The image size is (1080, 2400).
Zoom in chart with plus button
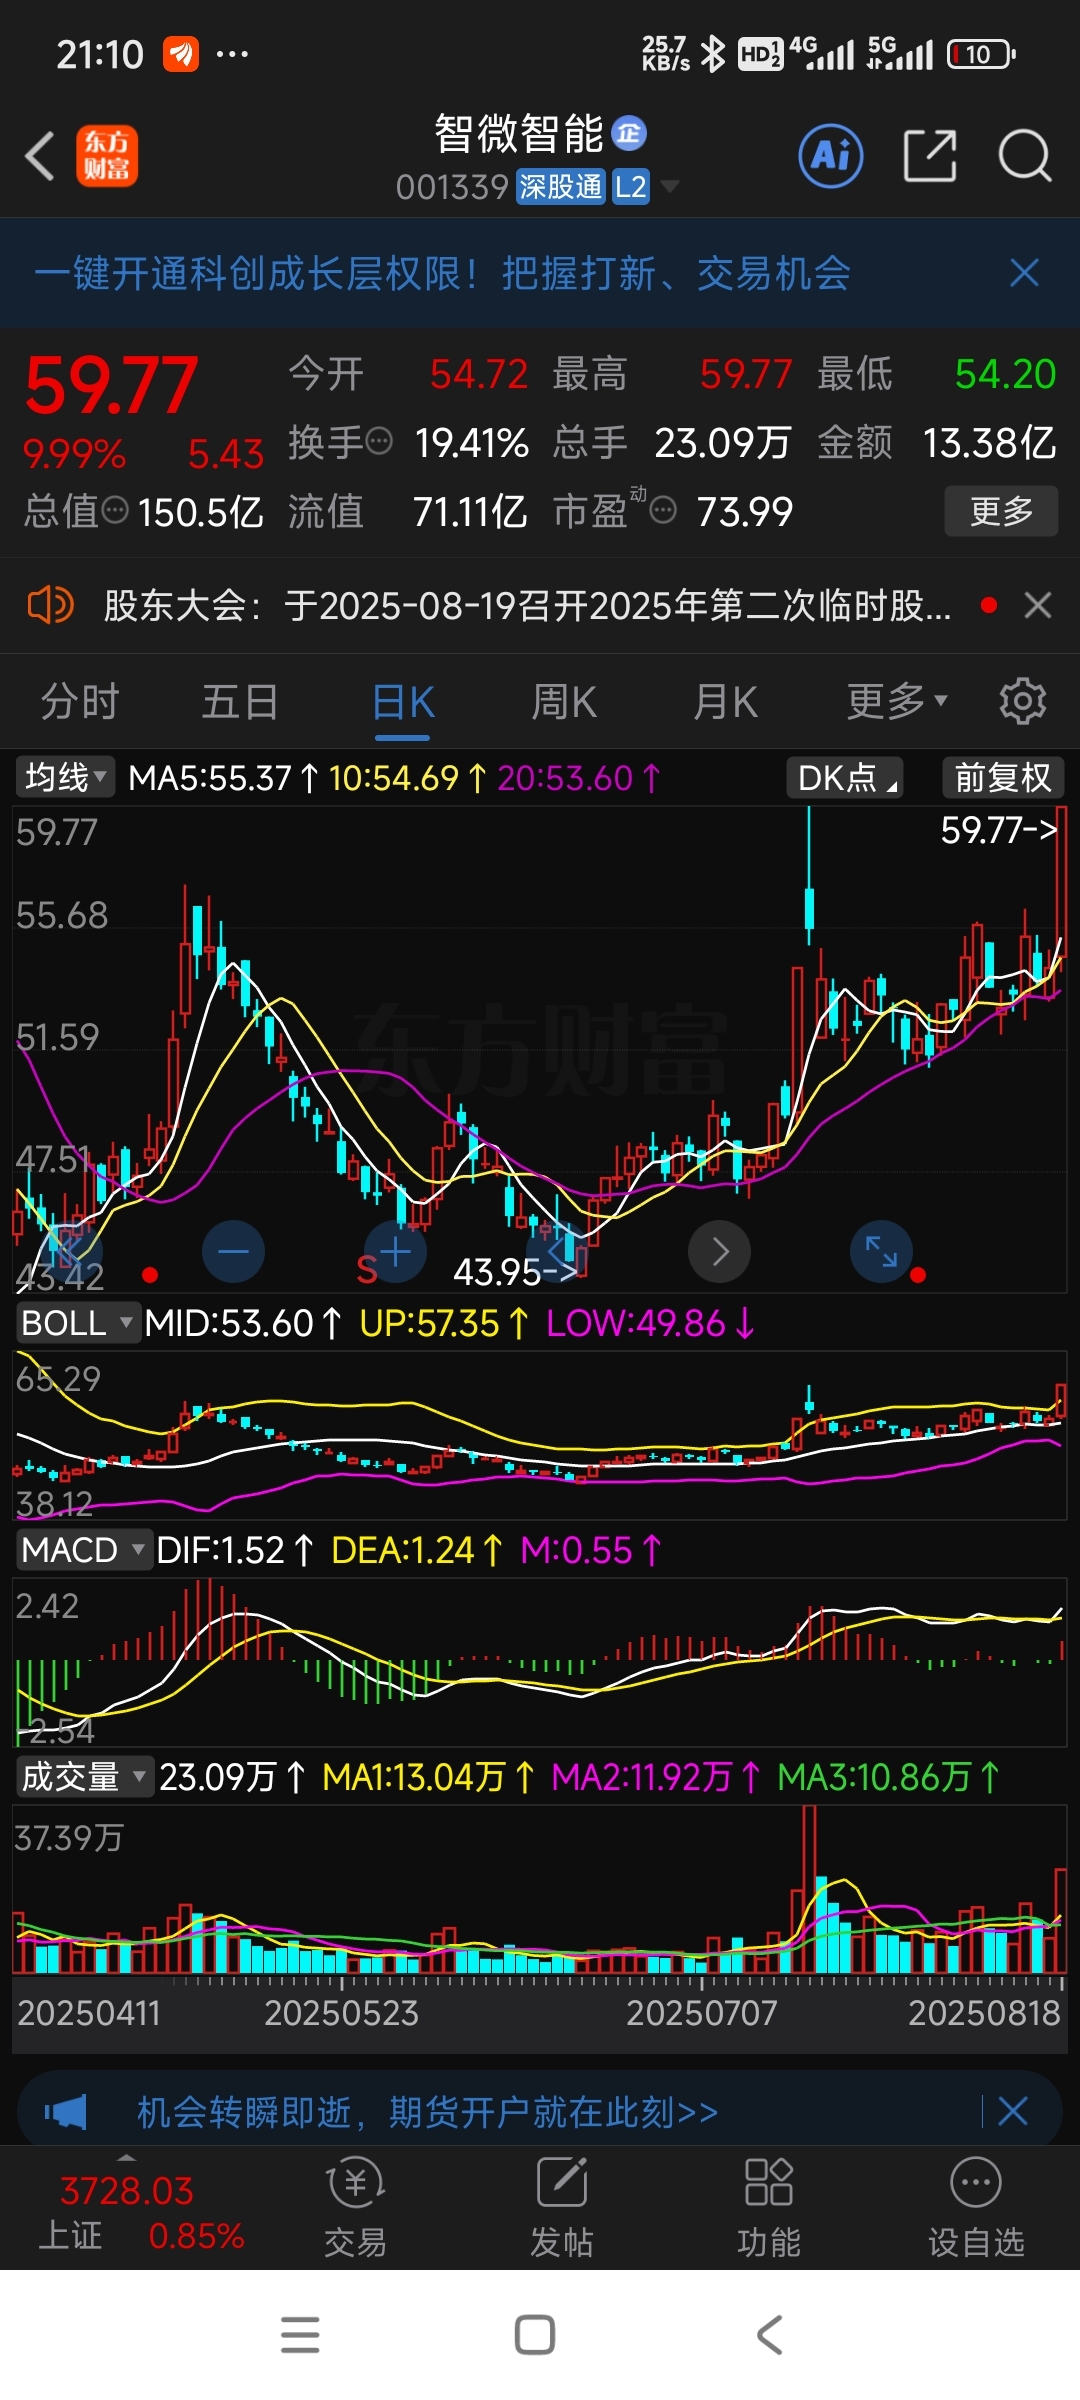(396, 1251)
